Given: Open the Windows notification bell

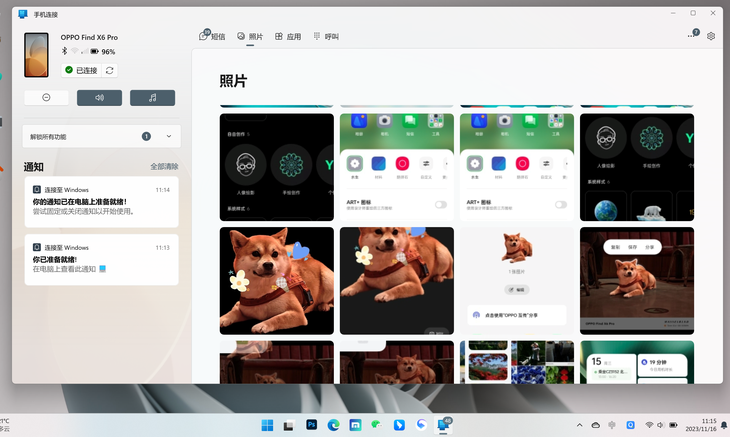Looking at the screenshot, I should pos(724,425).
